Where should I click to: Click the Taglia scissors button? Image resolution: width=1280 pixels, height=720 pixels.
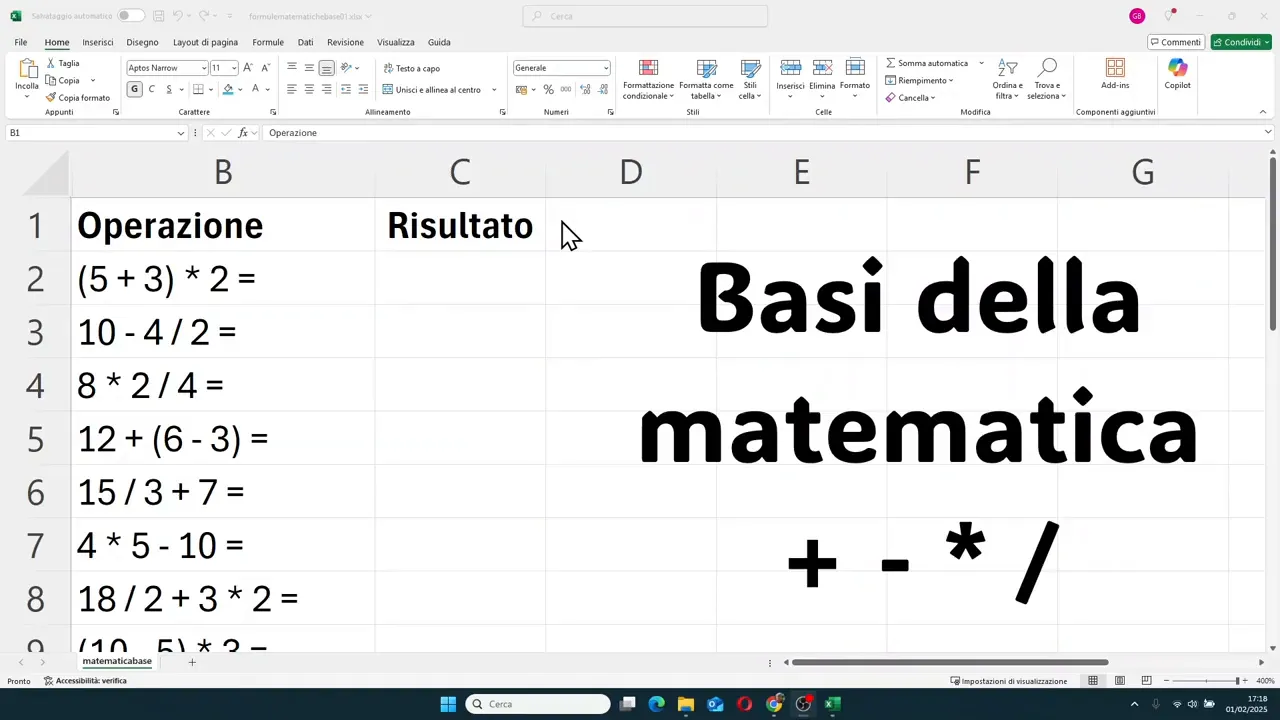pyautogui.click(x=62, y=63)
